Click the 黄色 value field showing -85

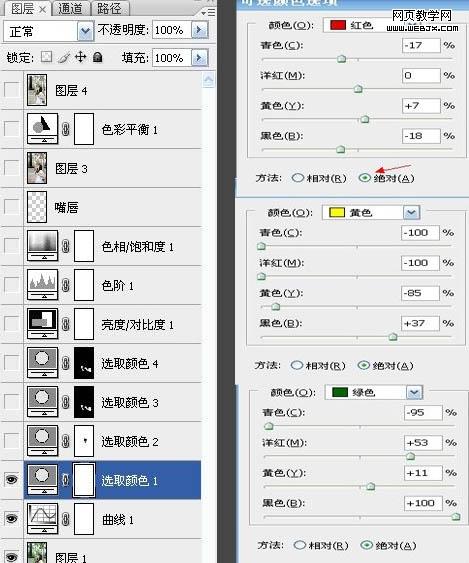coord(420,293)
